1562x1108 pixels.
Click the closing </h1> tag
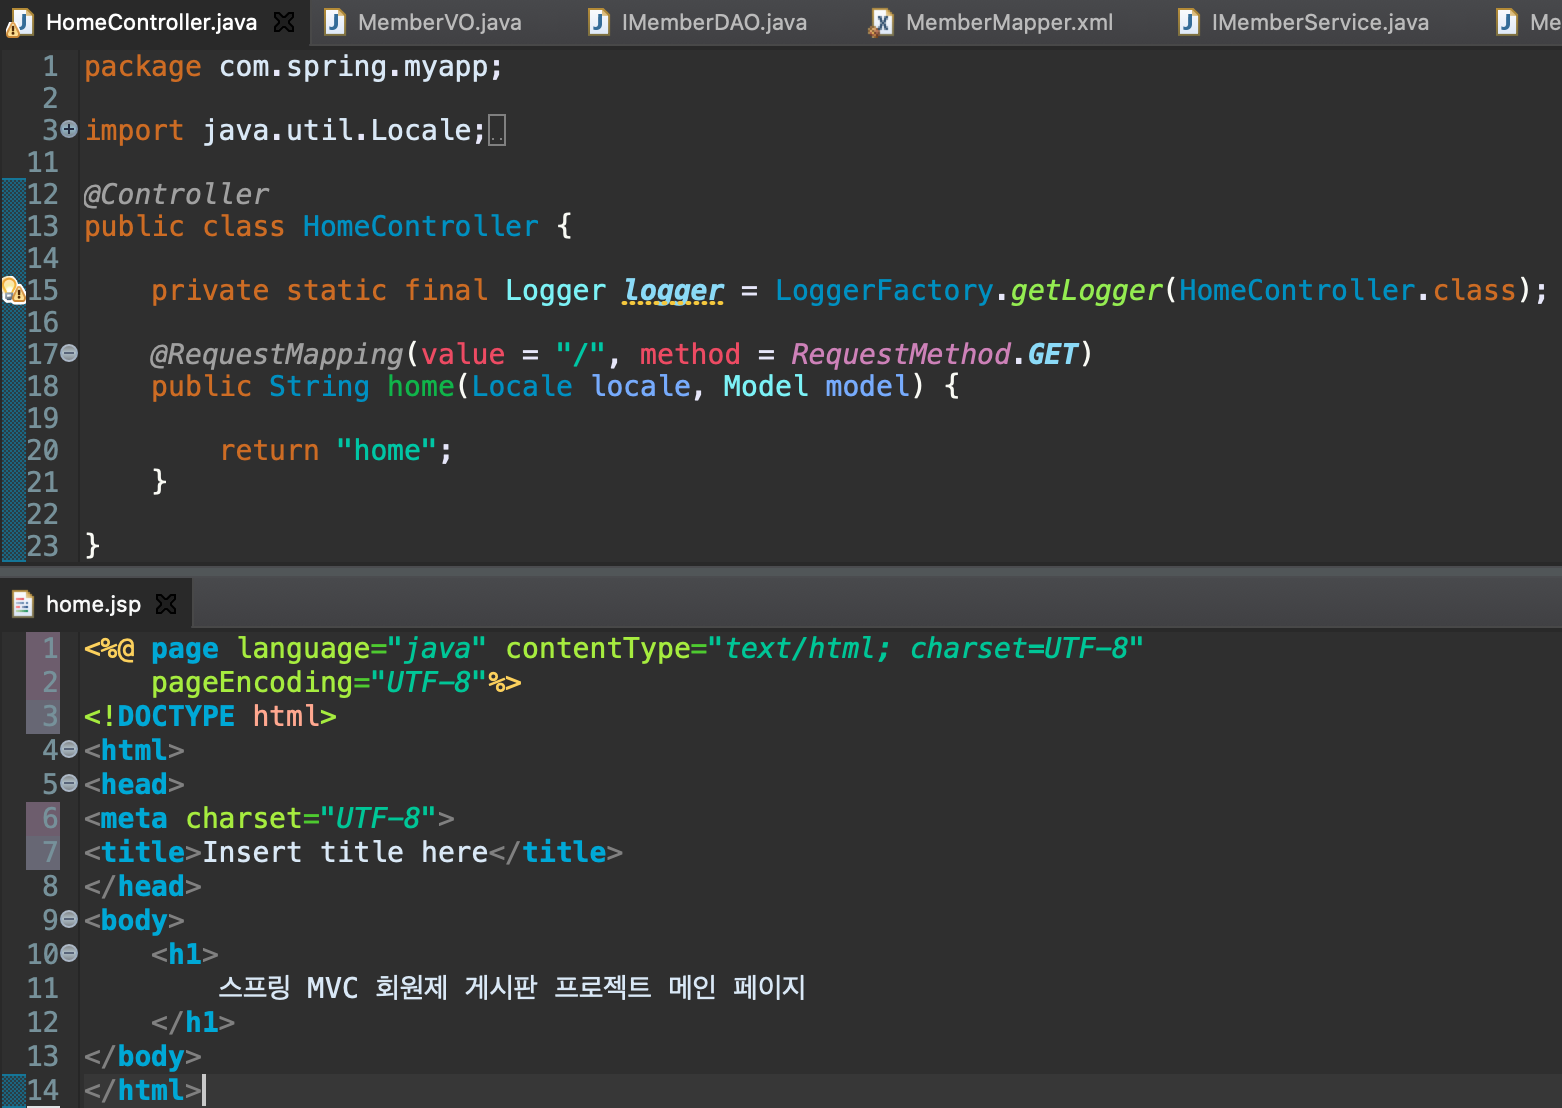click(x=193, y=1022)
